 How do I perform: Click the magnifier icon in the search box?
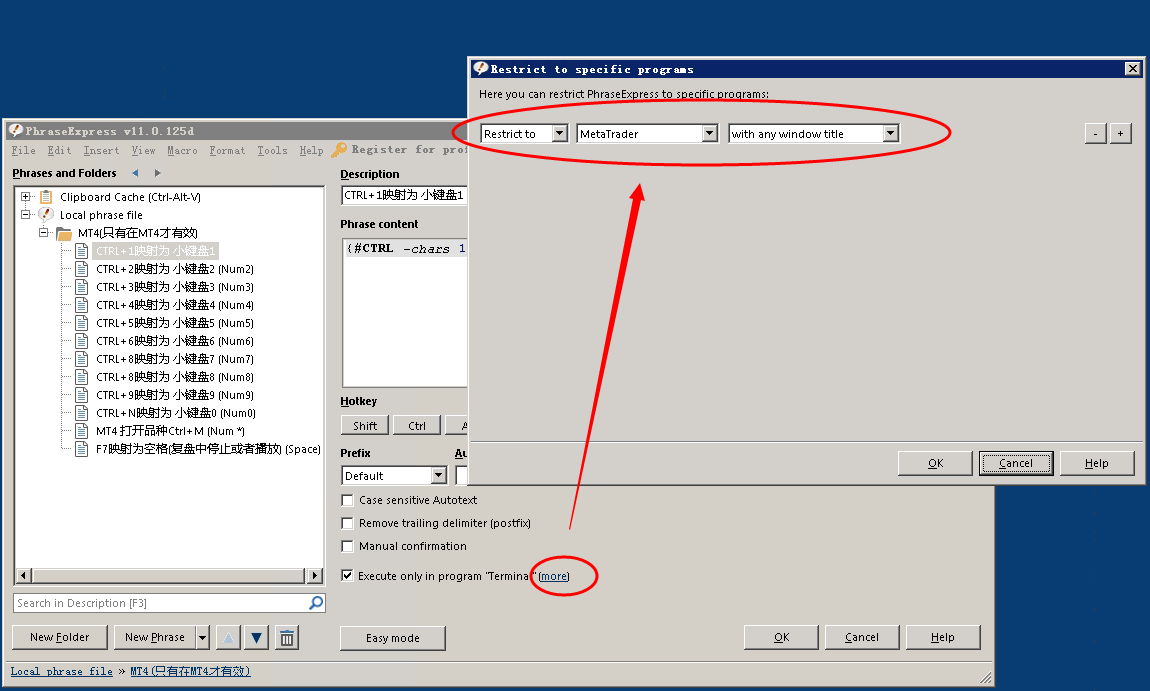[316, 603]
